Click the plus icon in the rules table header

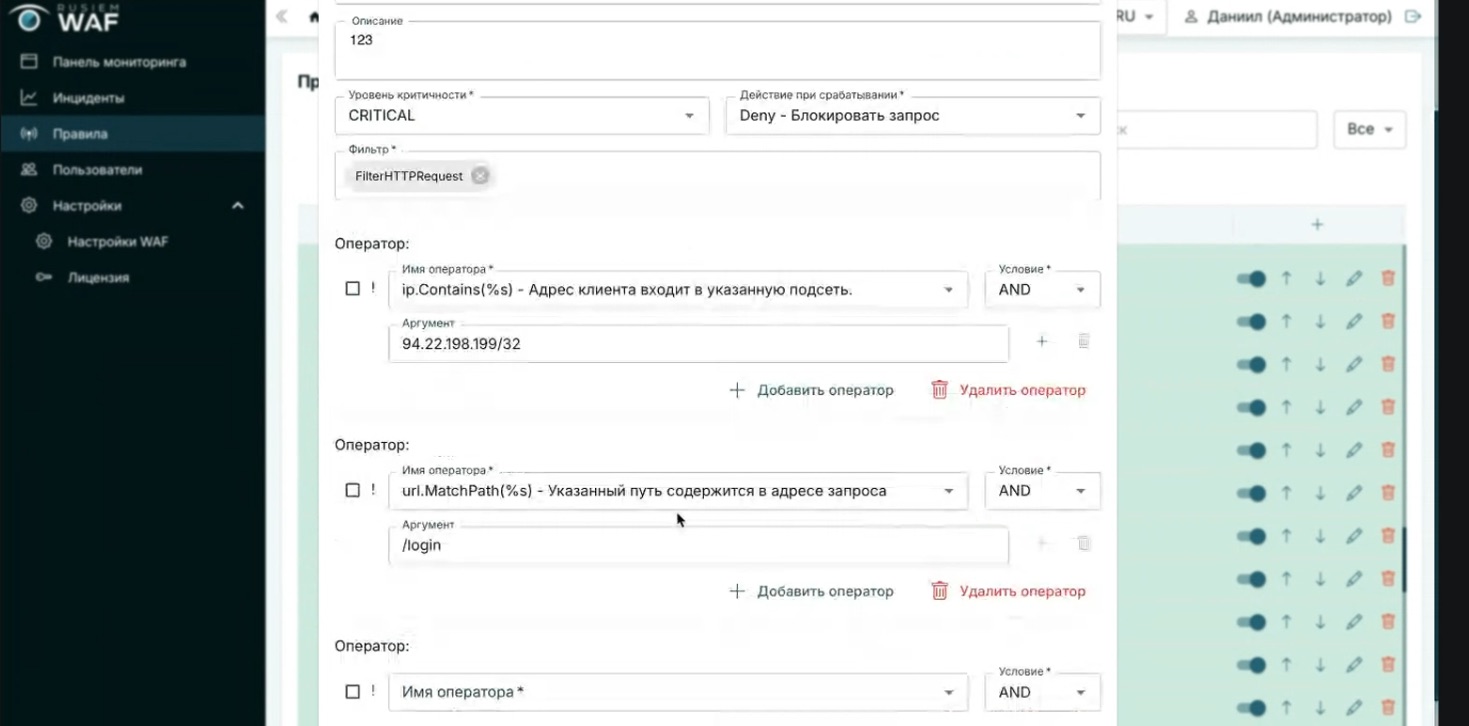click(x=1317, y=225)
